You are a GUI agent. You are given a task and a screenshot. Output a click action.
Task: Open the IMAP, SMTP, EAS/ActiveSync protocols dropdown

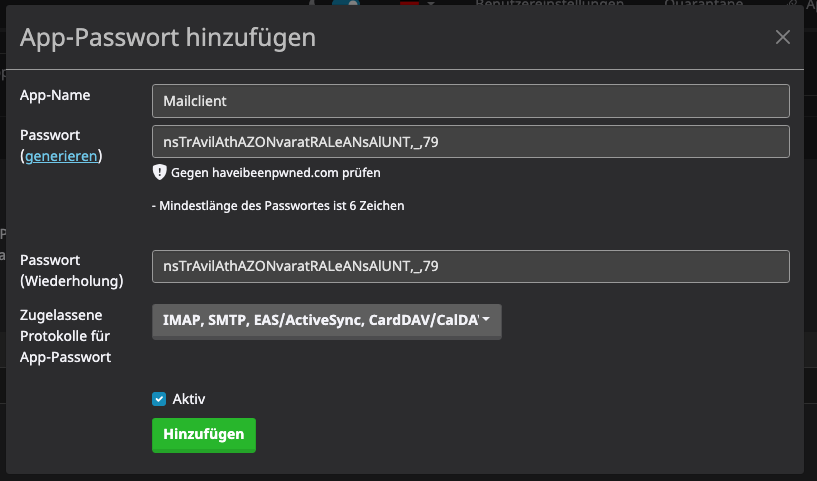320,321
